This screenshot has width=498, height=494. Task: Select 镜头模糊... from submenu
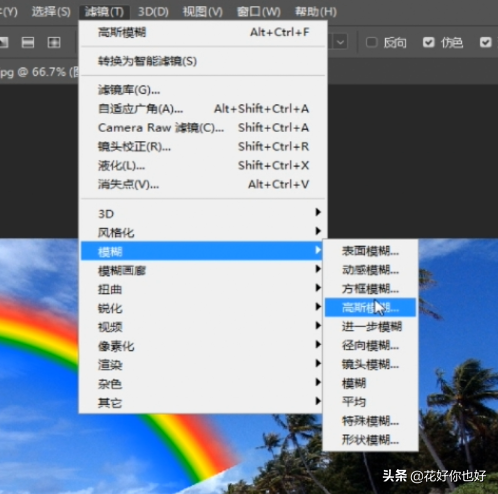tap(370, 364)
